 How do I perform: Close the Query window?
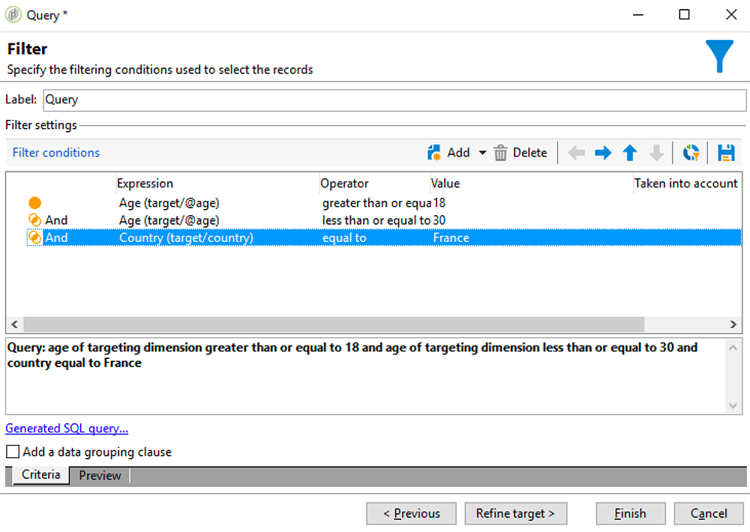click(x=731, y=15)
